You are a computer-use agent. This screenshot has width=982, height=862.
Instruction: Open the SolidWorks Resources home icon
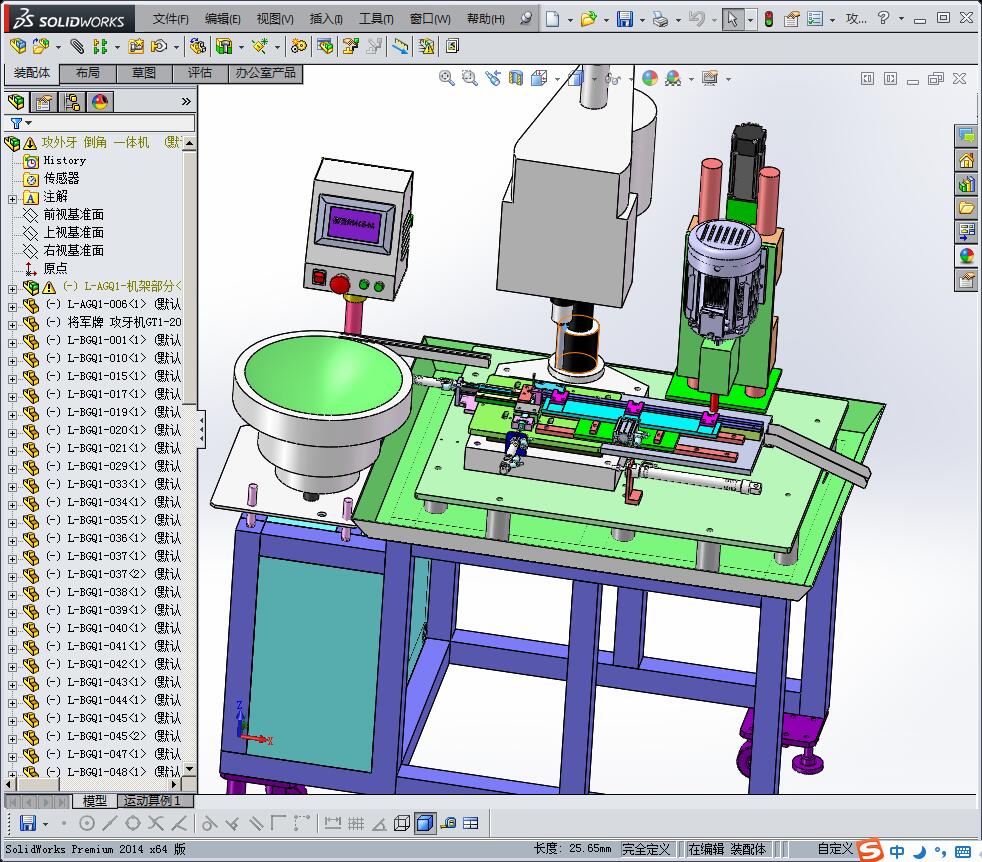click(x=966, y=160)
